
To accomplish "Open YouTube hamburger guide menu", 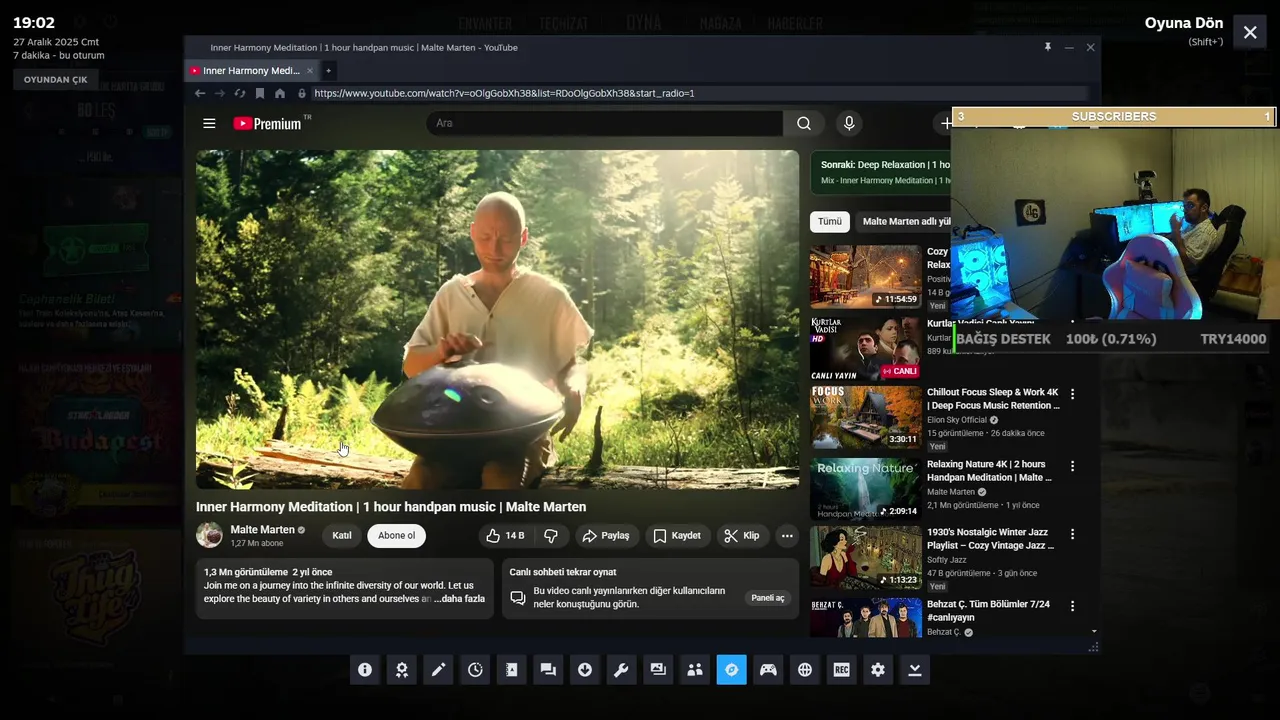I will pos(209,123).
